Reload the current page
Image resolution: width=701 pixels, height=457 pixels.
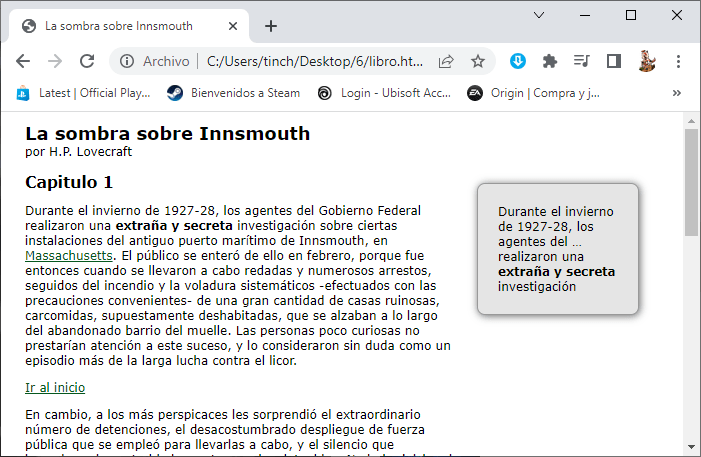pyautogui.click(x=87, y=61)
